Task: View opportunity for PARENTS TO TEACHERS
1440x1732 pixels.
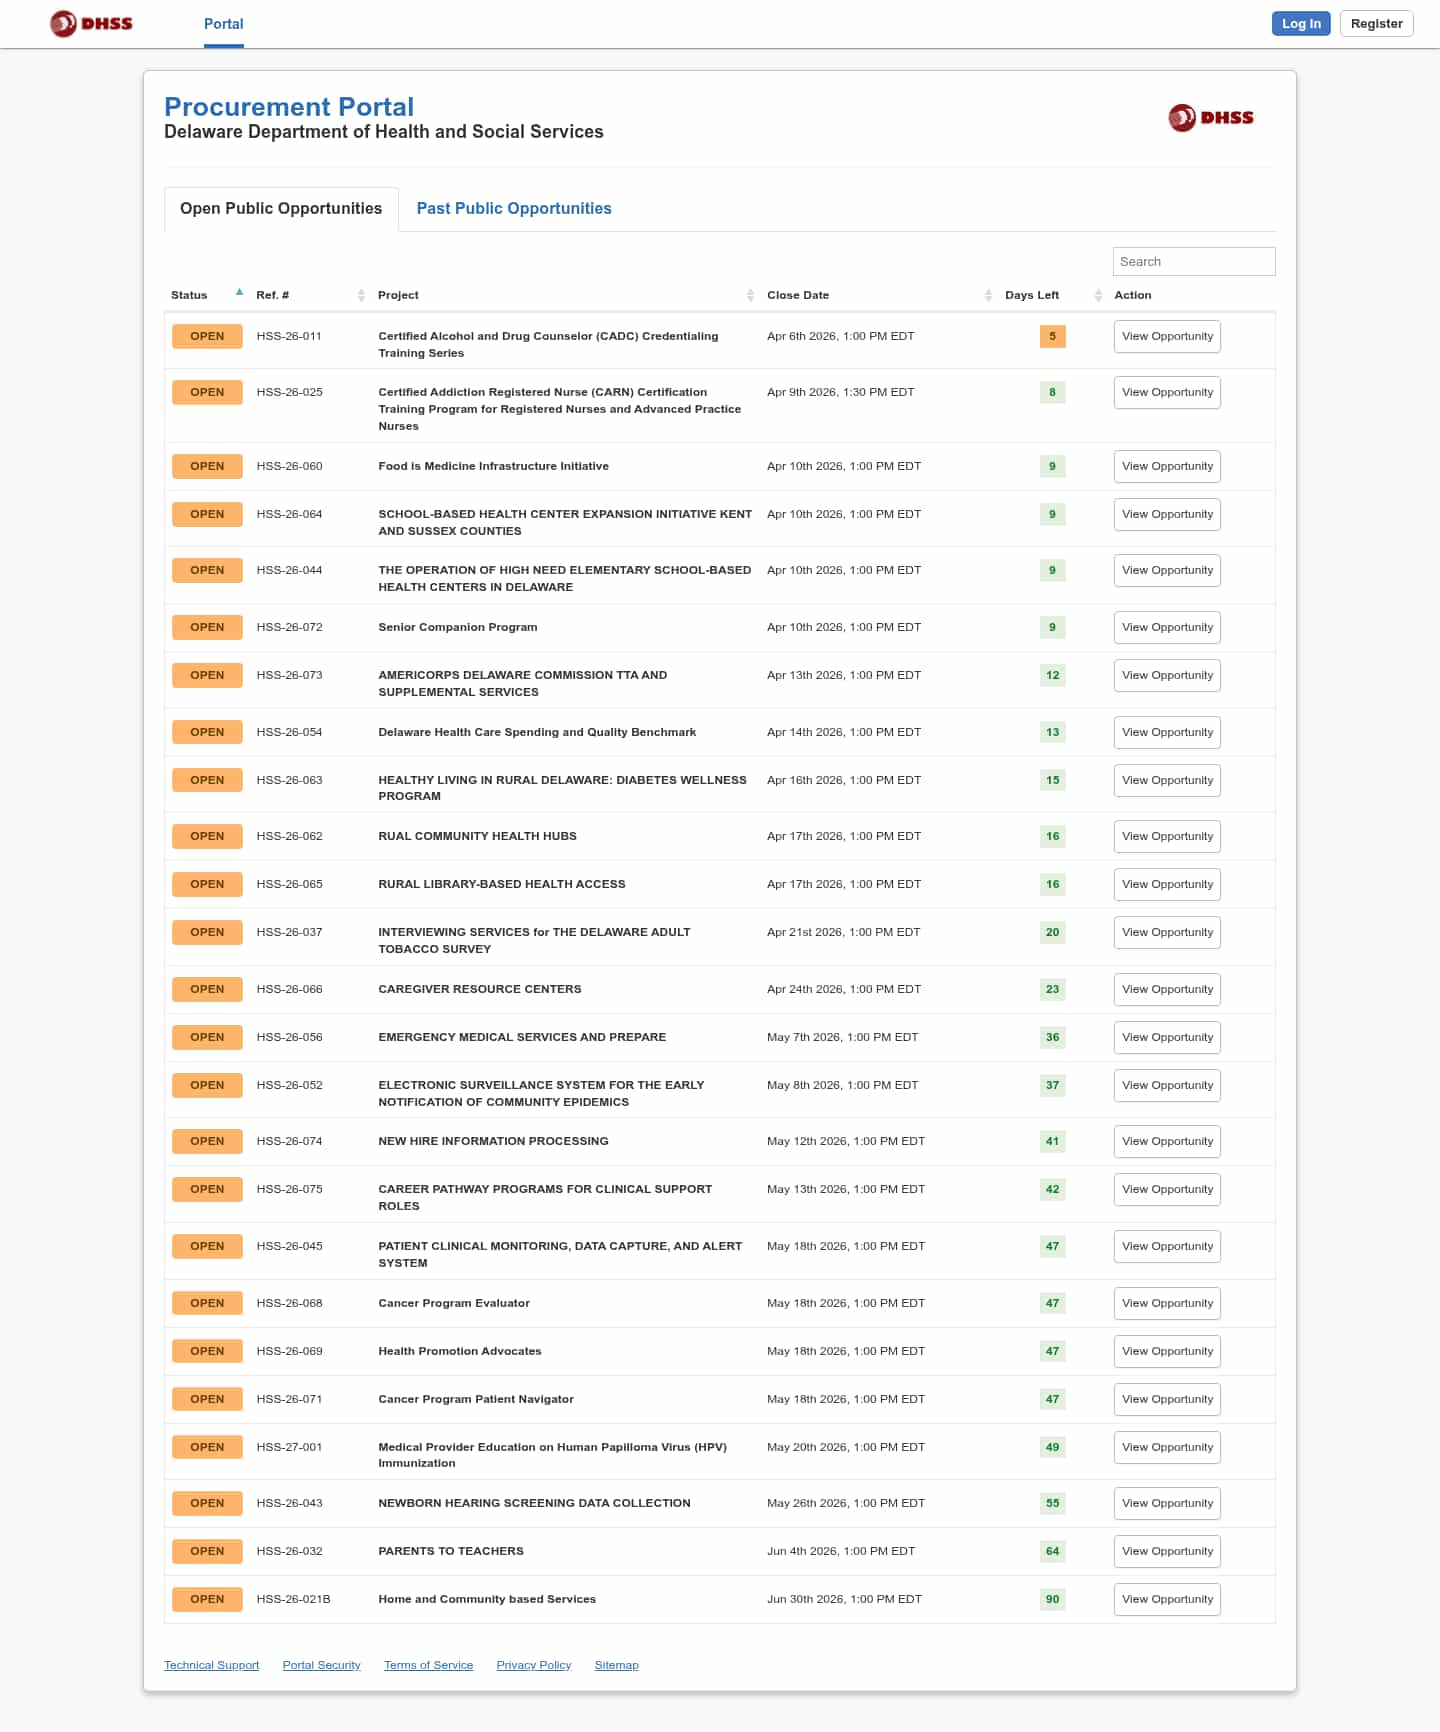Action: point(1167,1551)
